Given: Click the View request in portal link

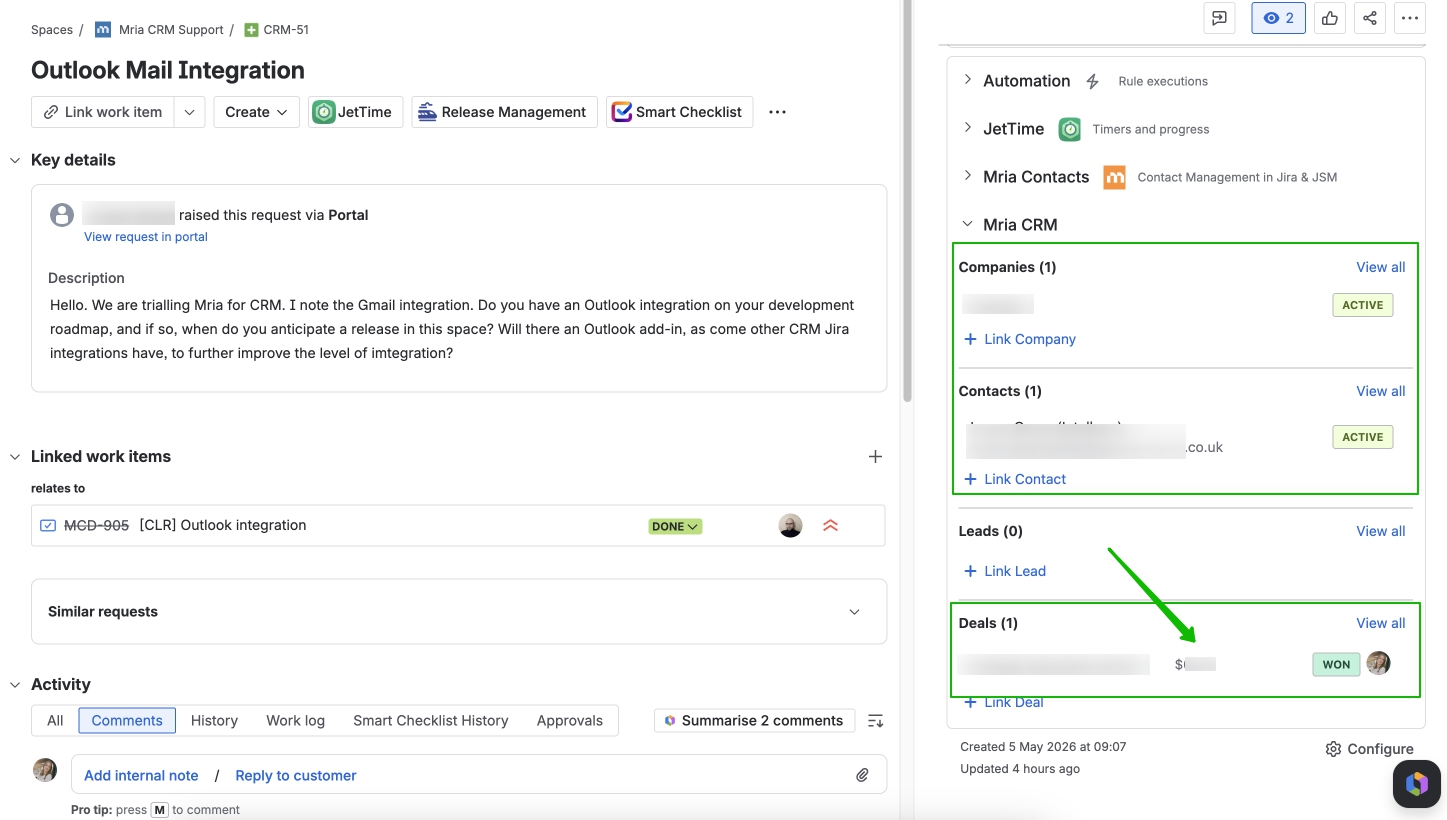Looking at the screenshot, I should coord(146,237).
